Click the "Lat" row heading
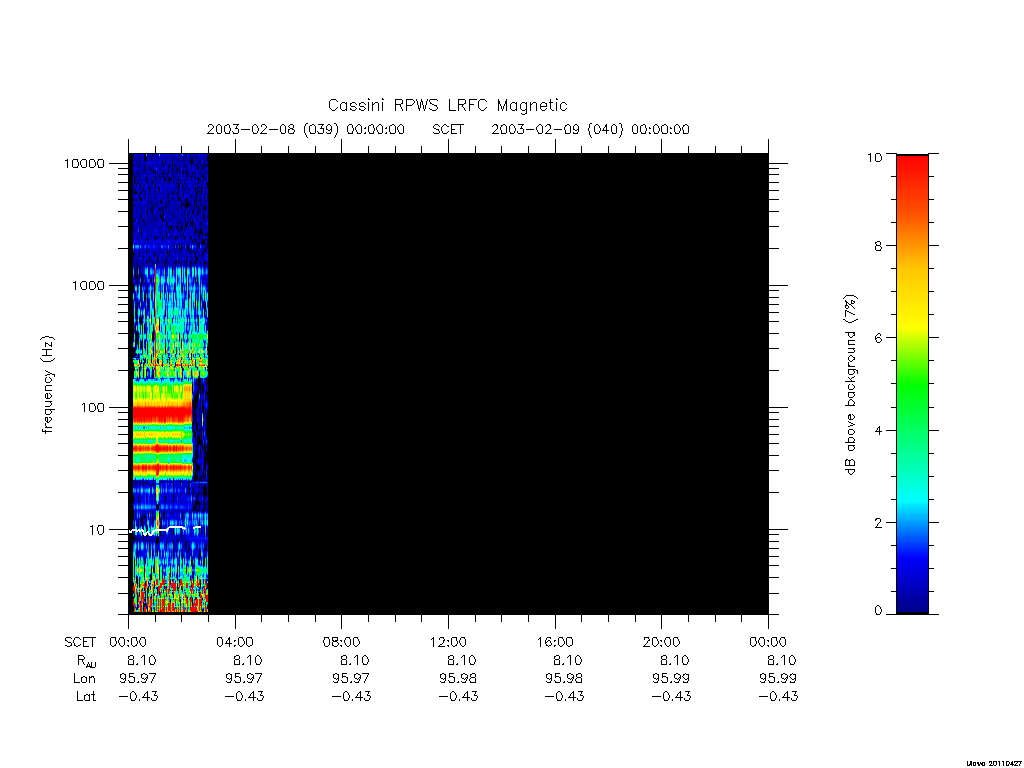The height and width of the screenshot is (768, 1024). tap(86, 697)
